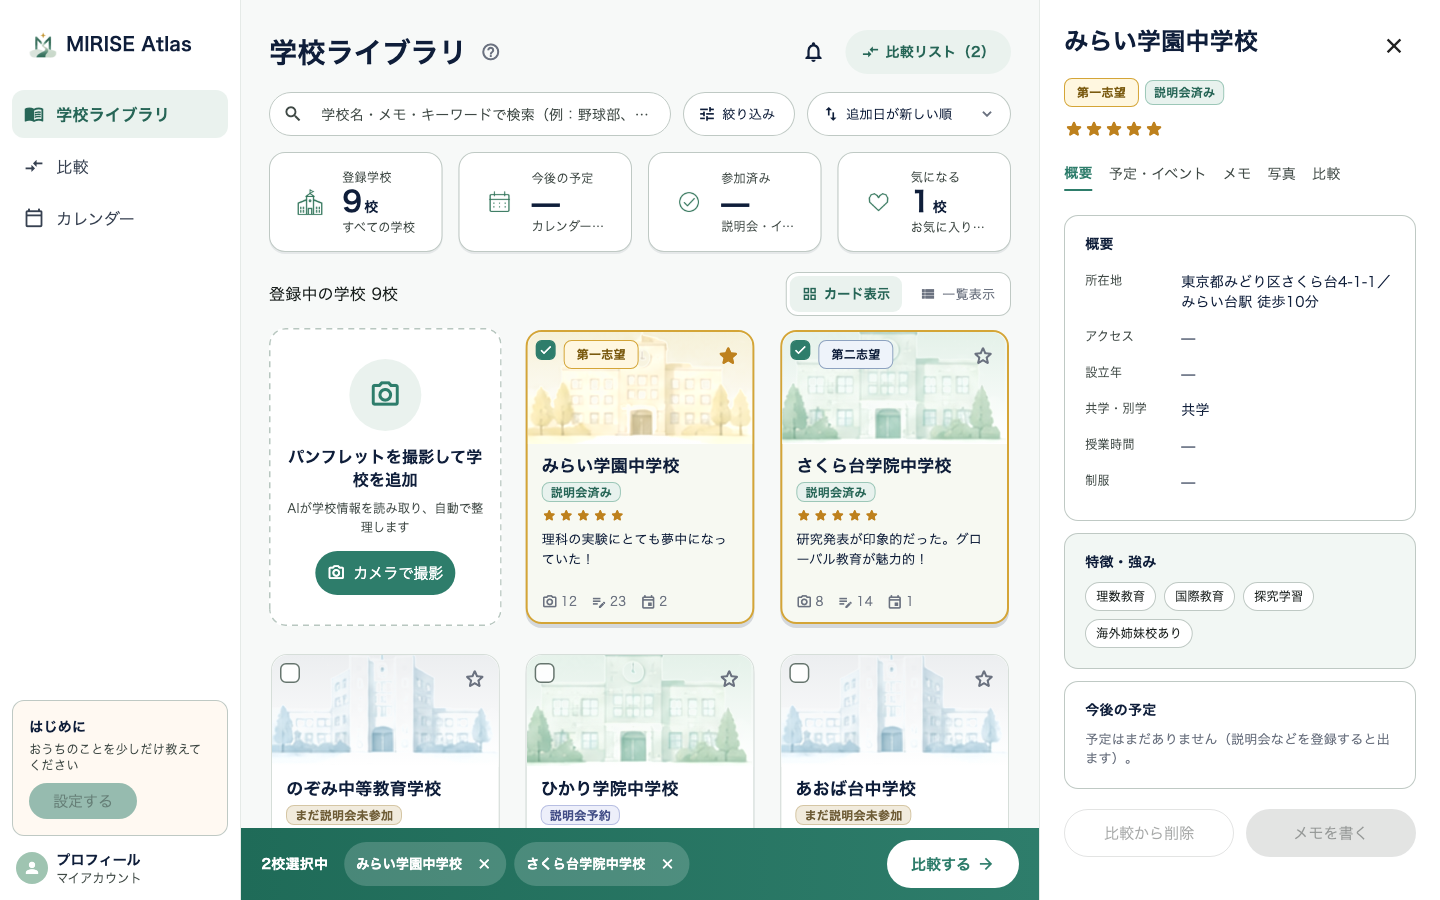Screen dimensions: 1440x900
Task: Close the みらい学園中学校 detail panel
Action: [1394, 46]
